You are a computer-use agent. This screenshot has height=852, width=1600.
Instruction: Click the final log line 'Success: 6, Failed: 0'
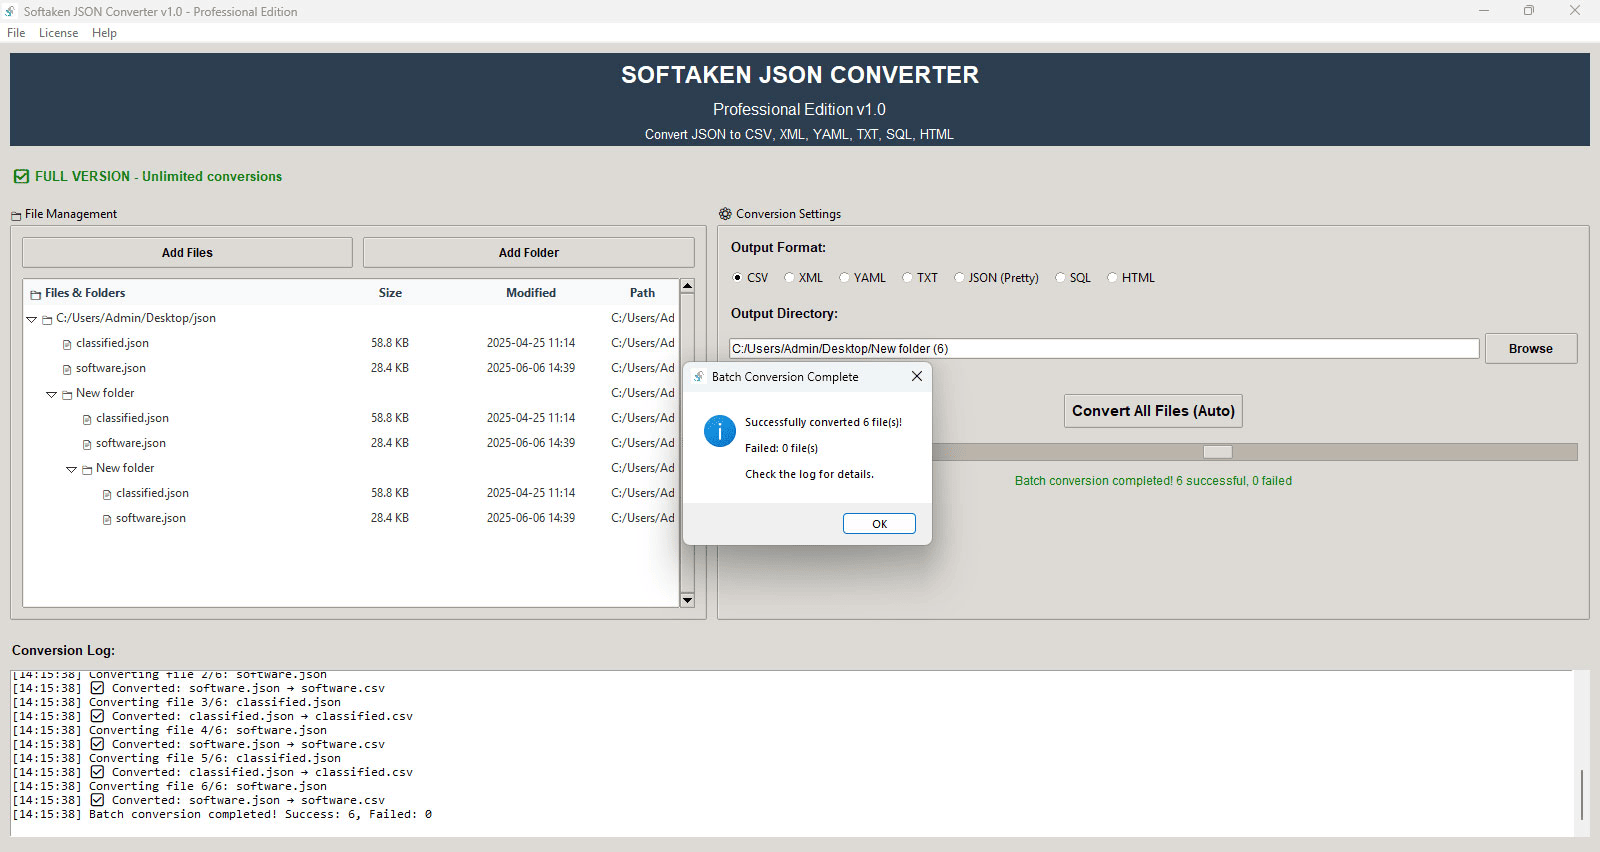pyautogui.click(x=222, y=815)
